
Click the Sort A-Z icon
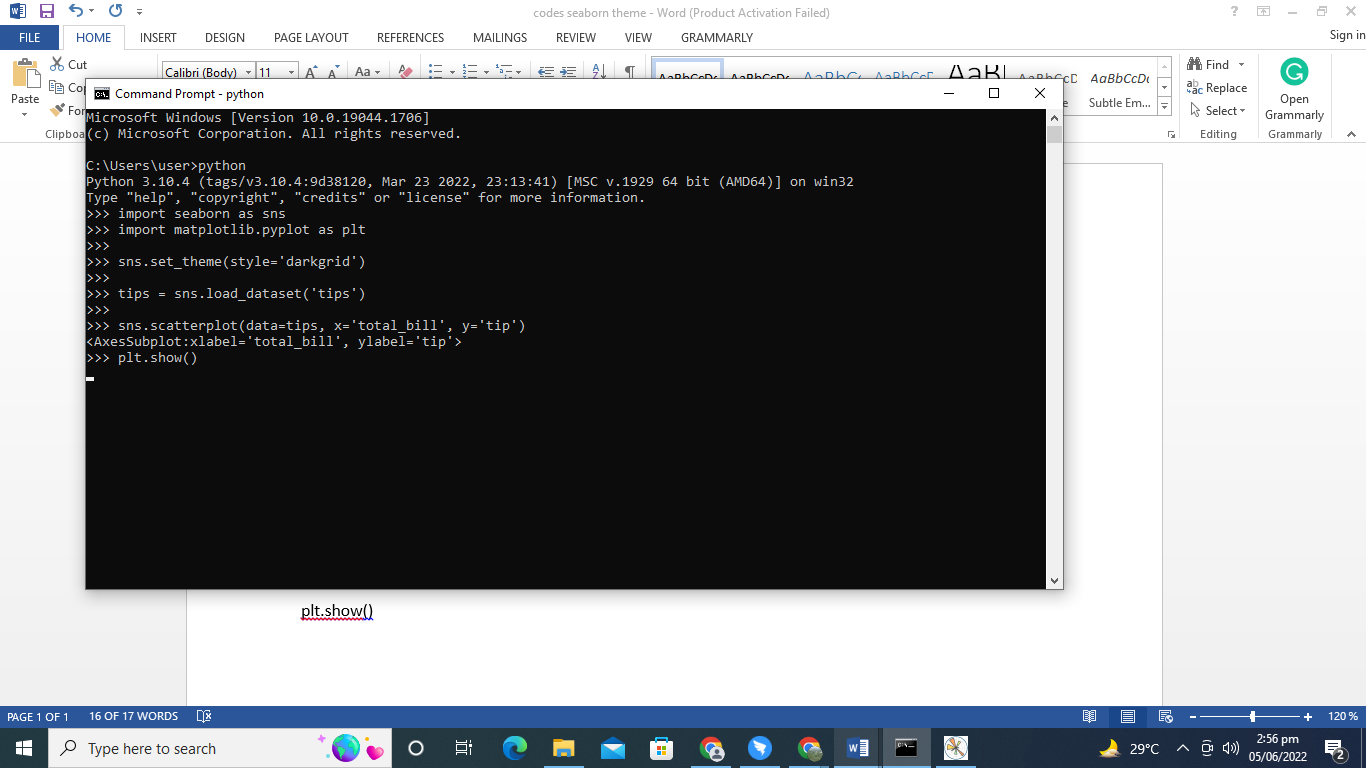pos(599,72)
